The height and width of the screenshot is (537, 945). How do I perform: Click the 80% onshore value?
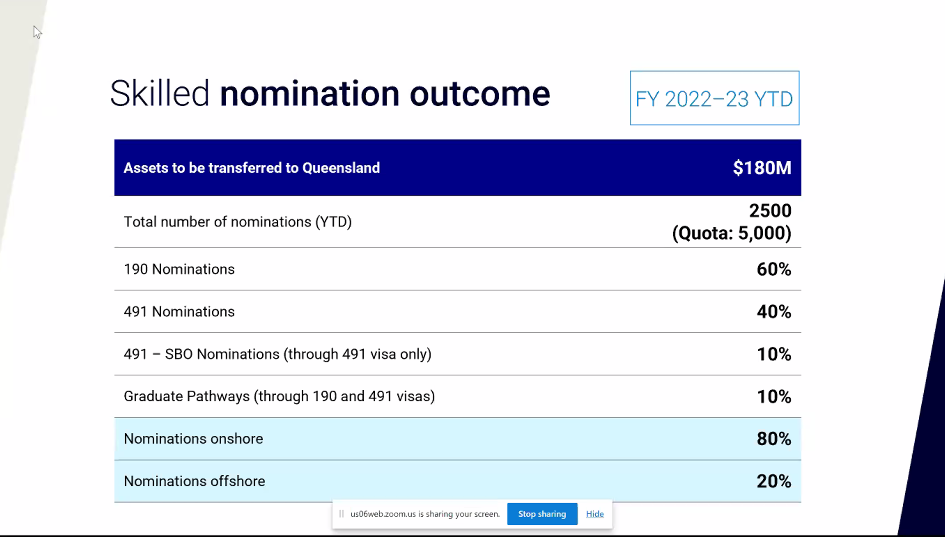pyautogui.click(x=773, y=439)
